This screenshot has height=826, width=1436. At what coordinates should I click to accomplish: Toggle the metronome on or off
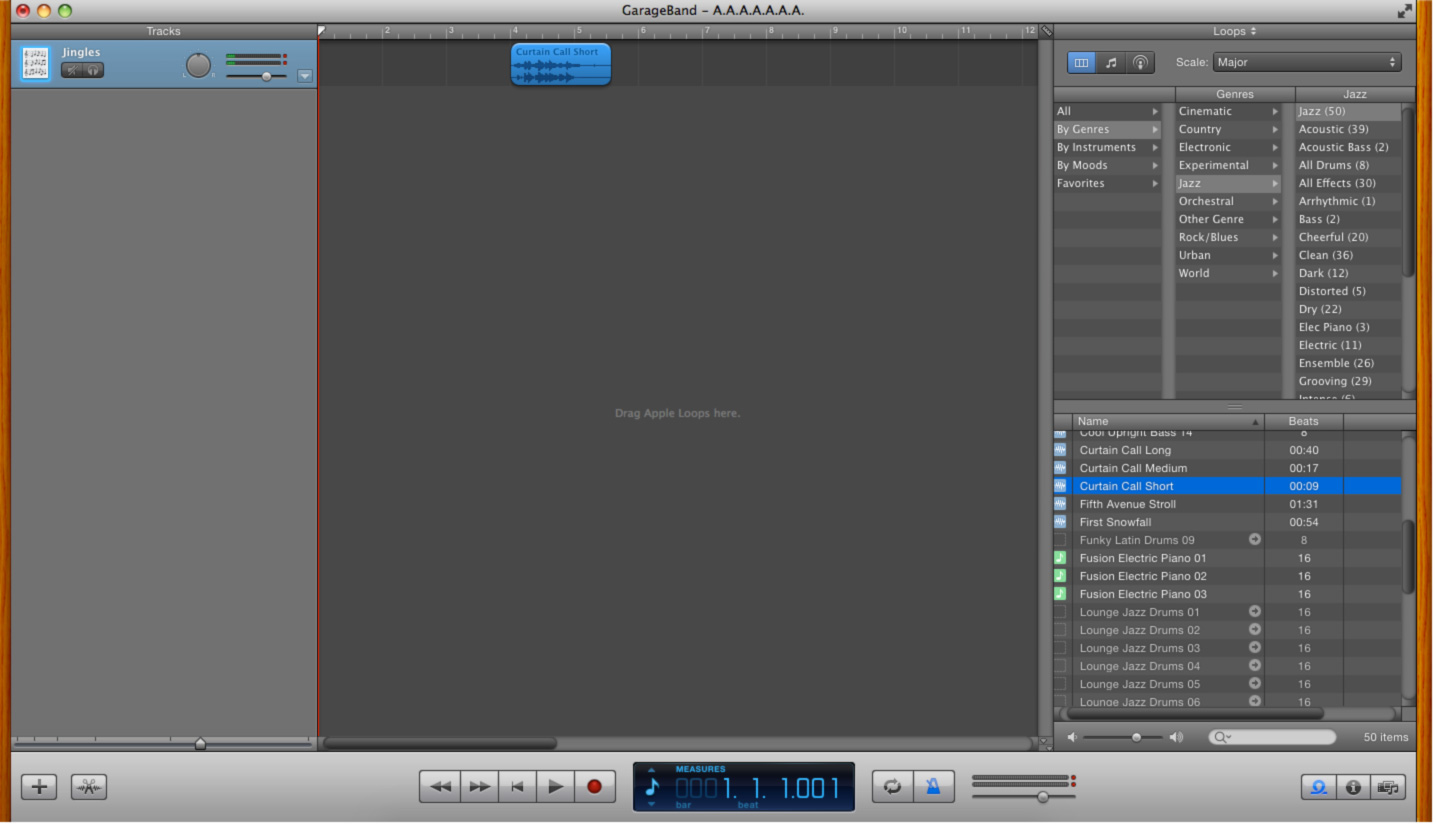tap(933, 787)
